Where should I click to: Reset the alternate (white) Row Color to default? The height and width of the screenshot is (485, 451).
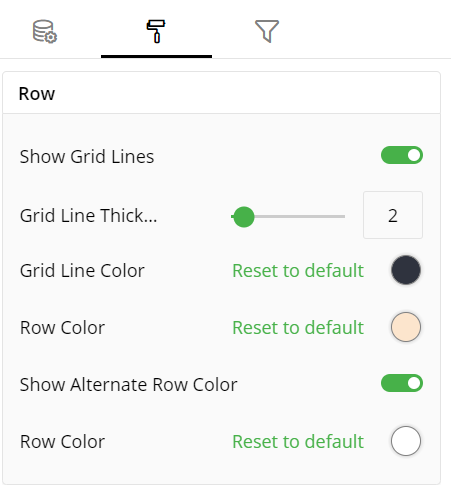tap(298, 442)
